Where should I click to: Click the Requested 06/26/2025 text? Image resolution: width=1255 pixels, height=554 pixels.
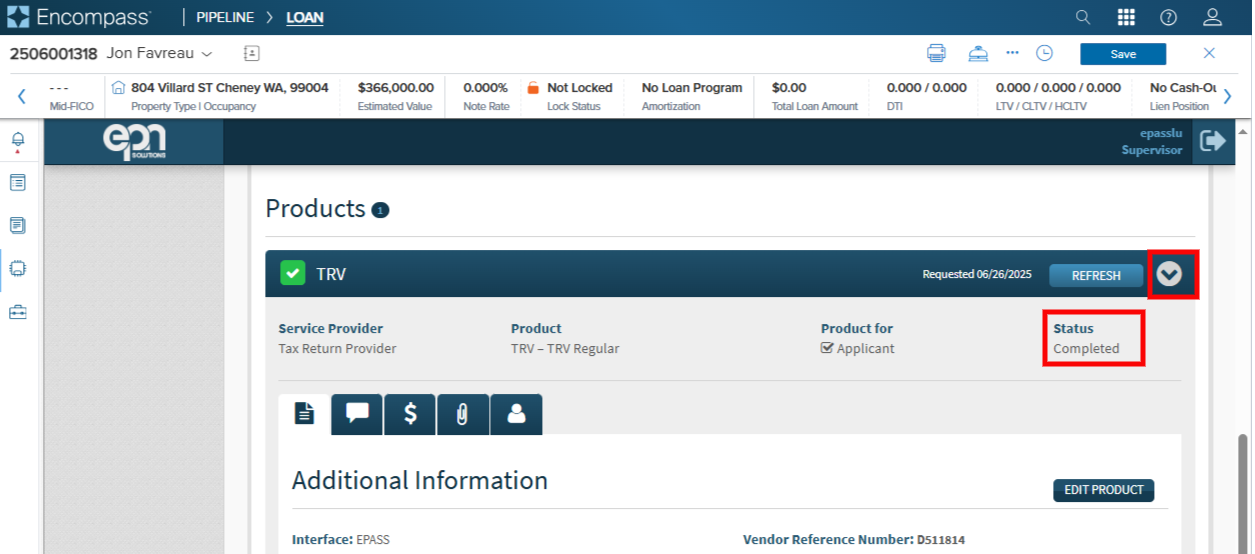coord(977,274)
